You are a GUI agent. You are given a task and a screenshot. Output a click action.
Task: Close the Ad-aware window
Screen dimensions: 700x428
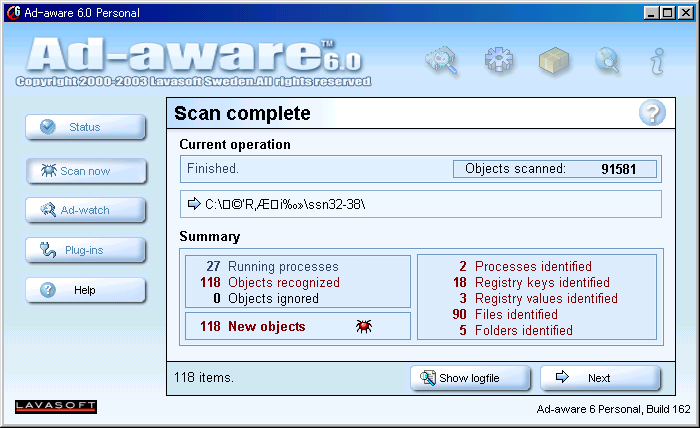(686, 12)
